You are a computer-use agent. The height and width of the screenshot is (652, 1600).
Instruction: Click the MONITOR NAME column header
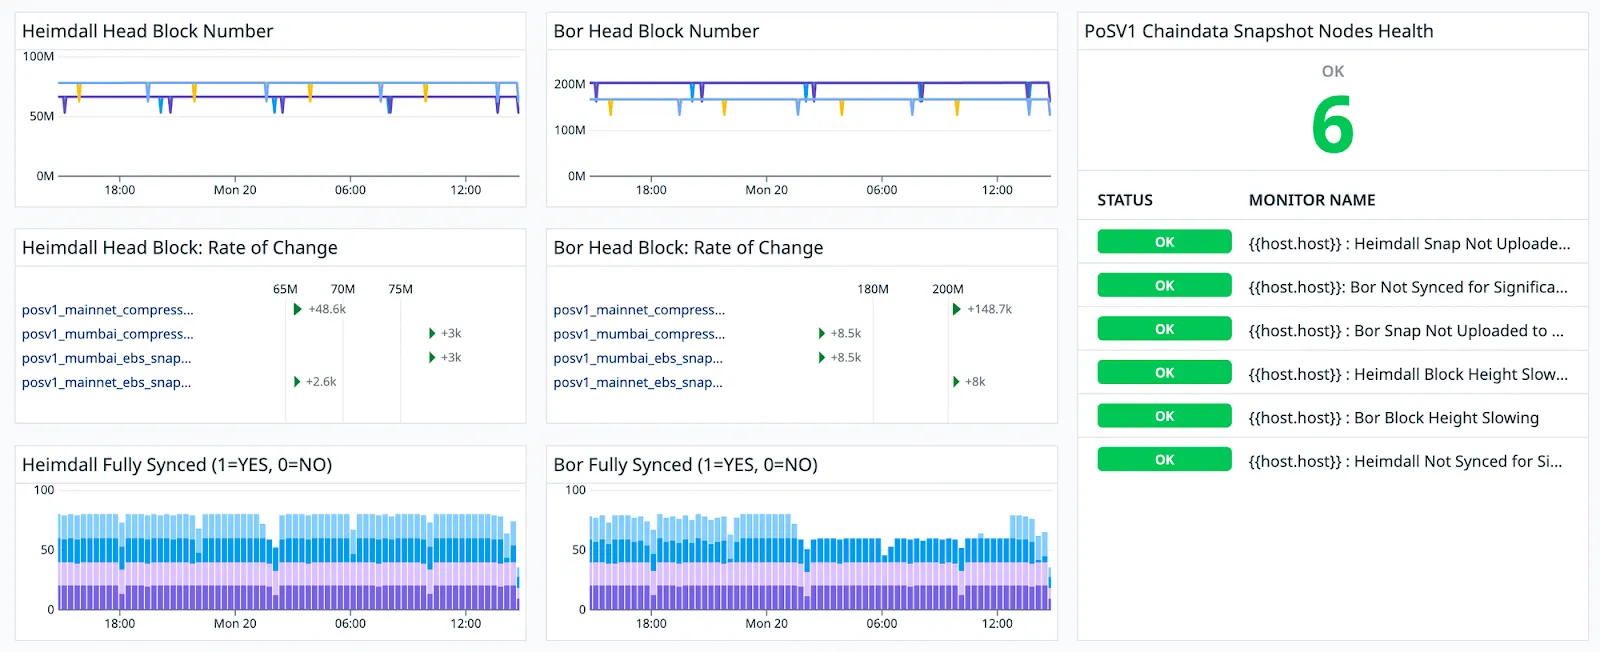[x=1312, y=200]
